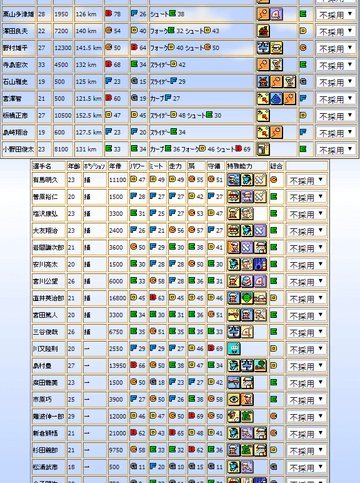Click the blue-framed ability icon in the 125 km row
The height and width of the screenshot is (483, 360).
263,82
